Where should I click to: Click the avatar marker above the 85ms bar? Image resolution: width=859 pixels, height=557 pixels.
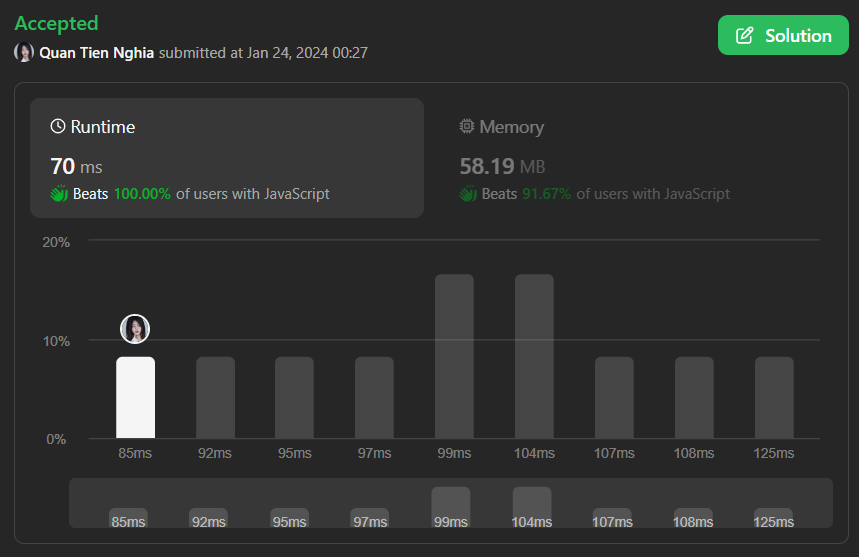click(x=135, y=328)
